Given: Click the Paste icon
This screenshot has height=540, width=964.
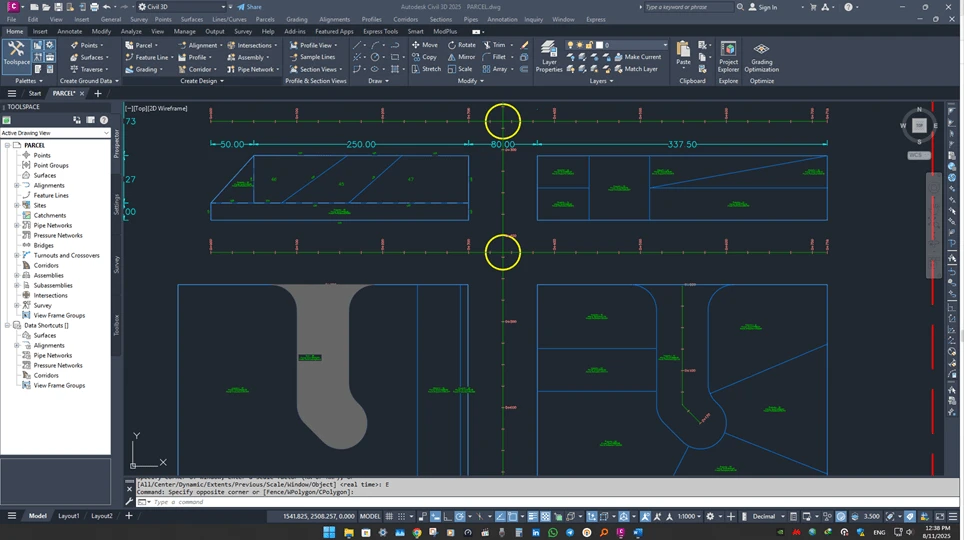Looking at the screenshot, I should coord(683,52).
